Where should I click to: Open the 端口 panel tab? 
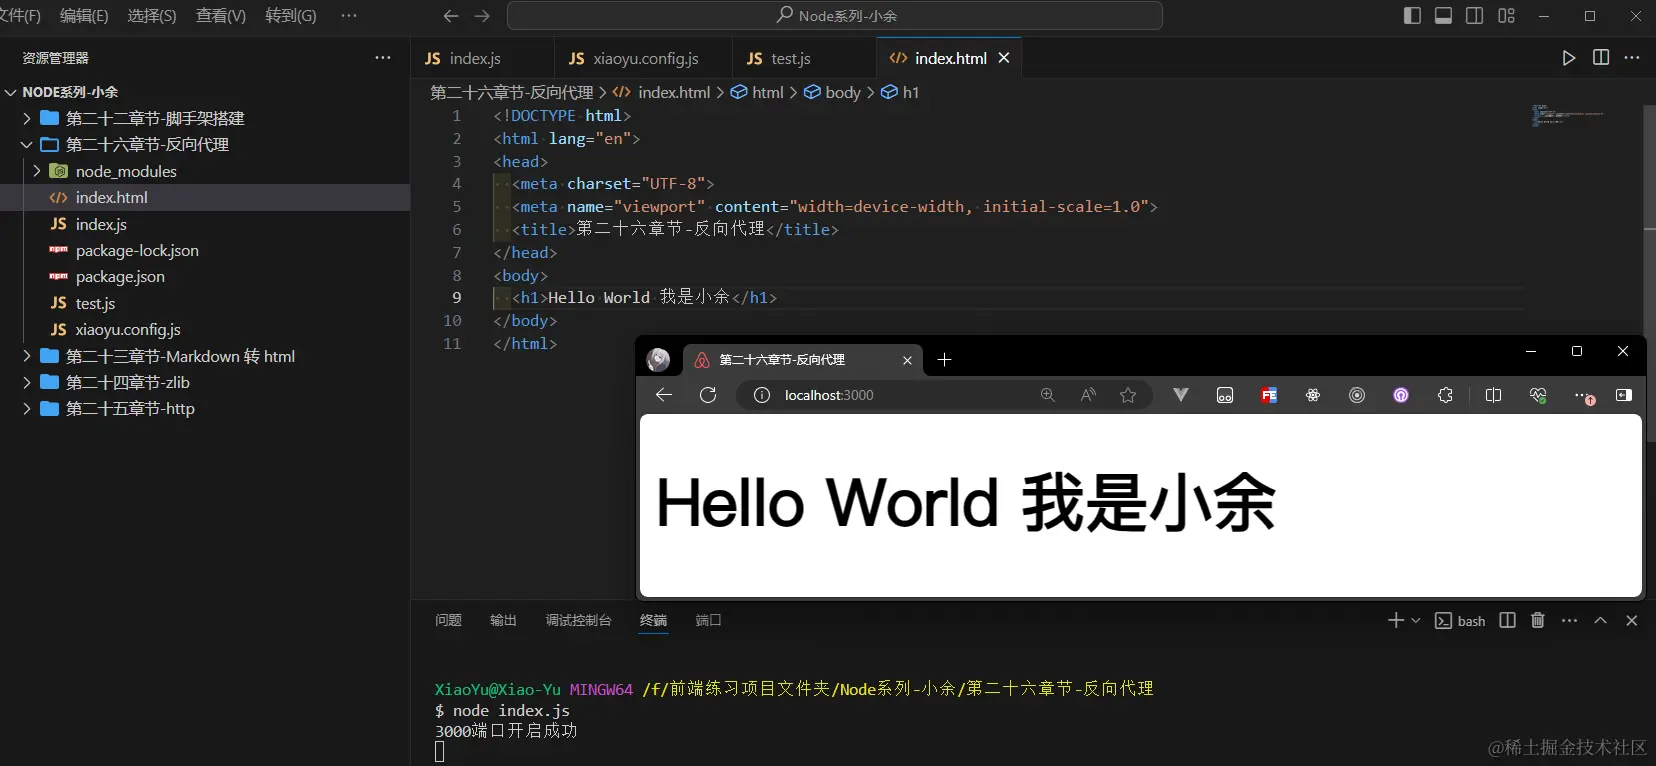point(708,620)
